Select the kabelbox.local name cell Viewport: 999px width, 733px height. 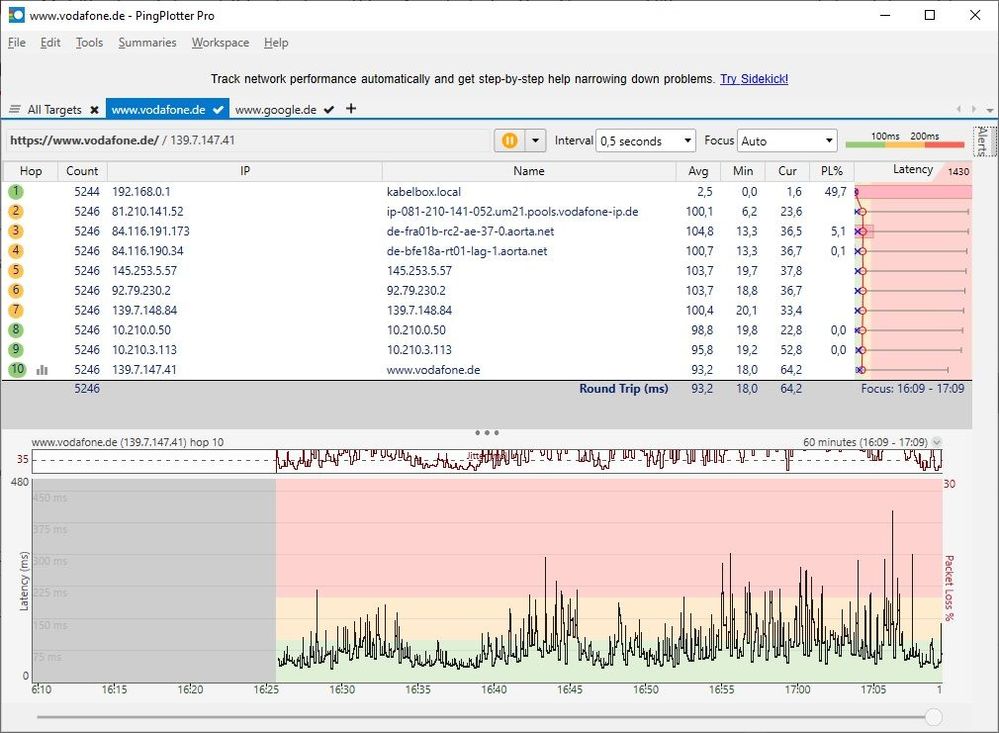[424, 192]
